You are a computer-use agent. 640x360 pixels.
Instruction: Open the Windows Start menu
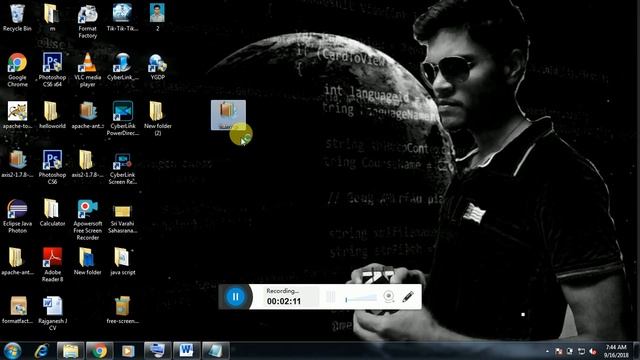click(x=12, y=351)
